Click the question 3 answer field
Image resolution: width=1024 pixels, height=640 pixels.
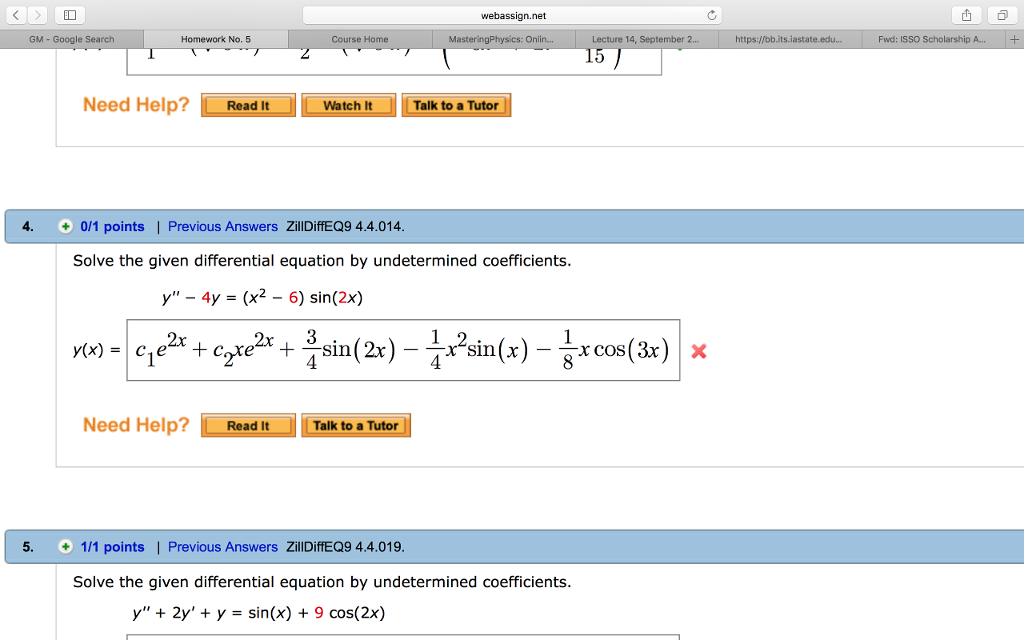(x=394, y=61)
